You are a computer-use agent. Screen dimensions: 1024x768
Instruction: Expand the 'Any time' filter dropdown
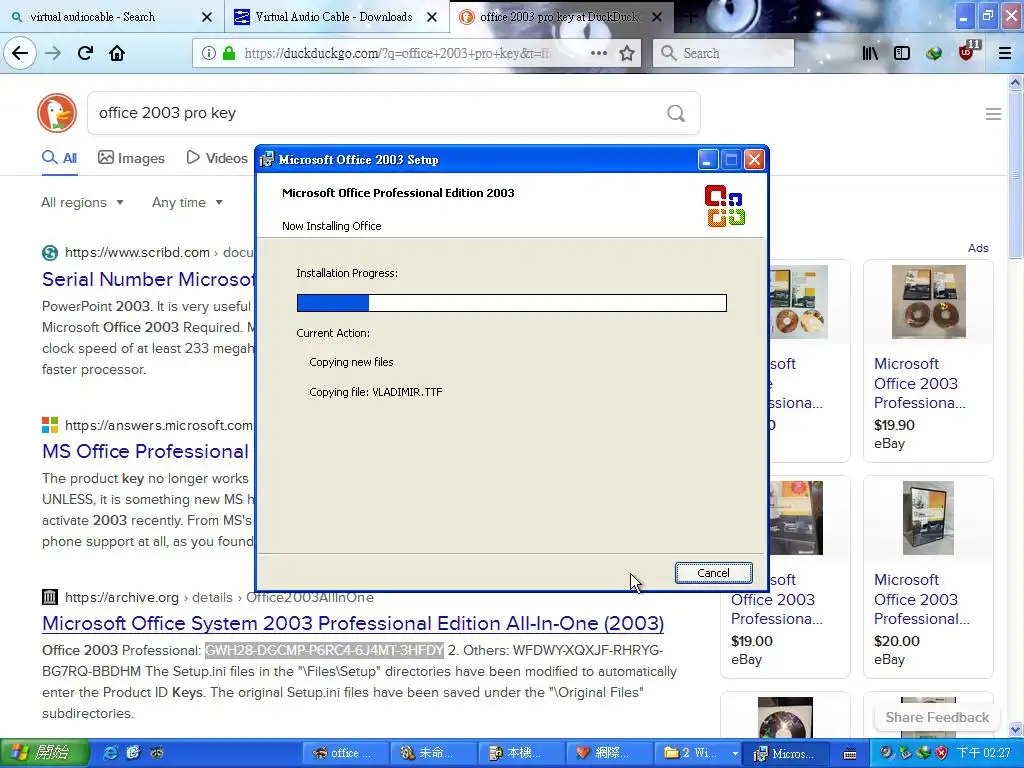pos(187,202)
